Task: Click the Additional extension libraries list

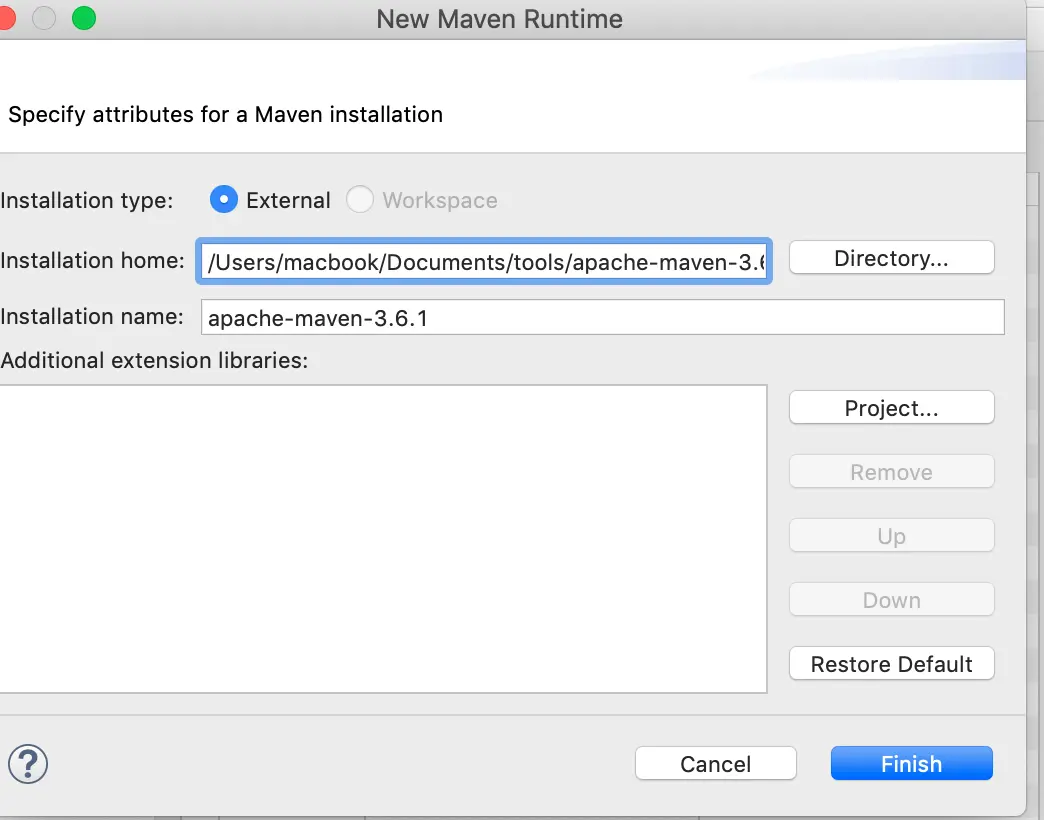Action: [383, 538]
